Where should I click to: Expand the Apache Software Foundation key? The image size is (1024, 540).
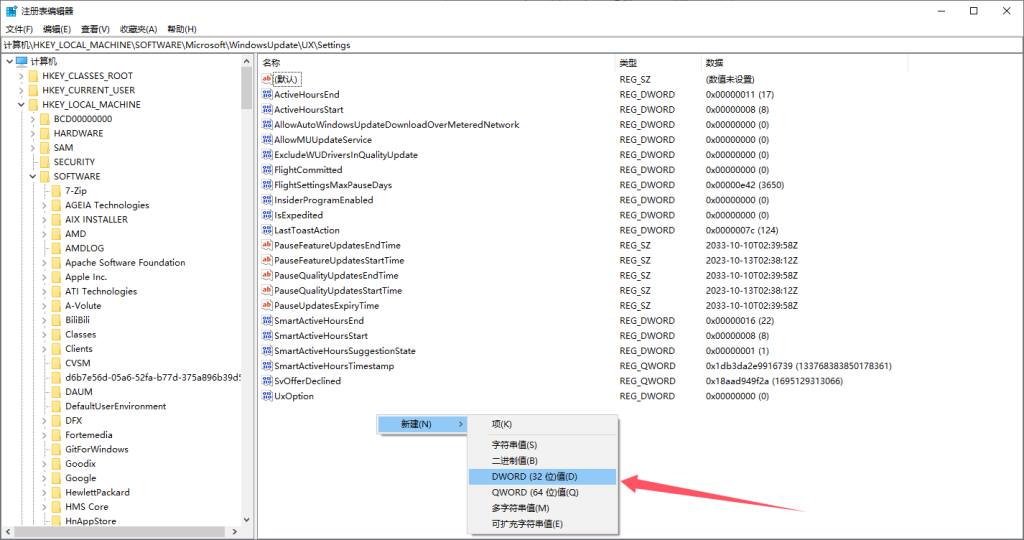[44, 263]
